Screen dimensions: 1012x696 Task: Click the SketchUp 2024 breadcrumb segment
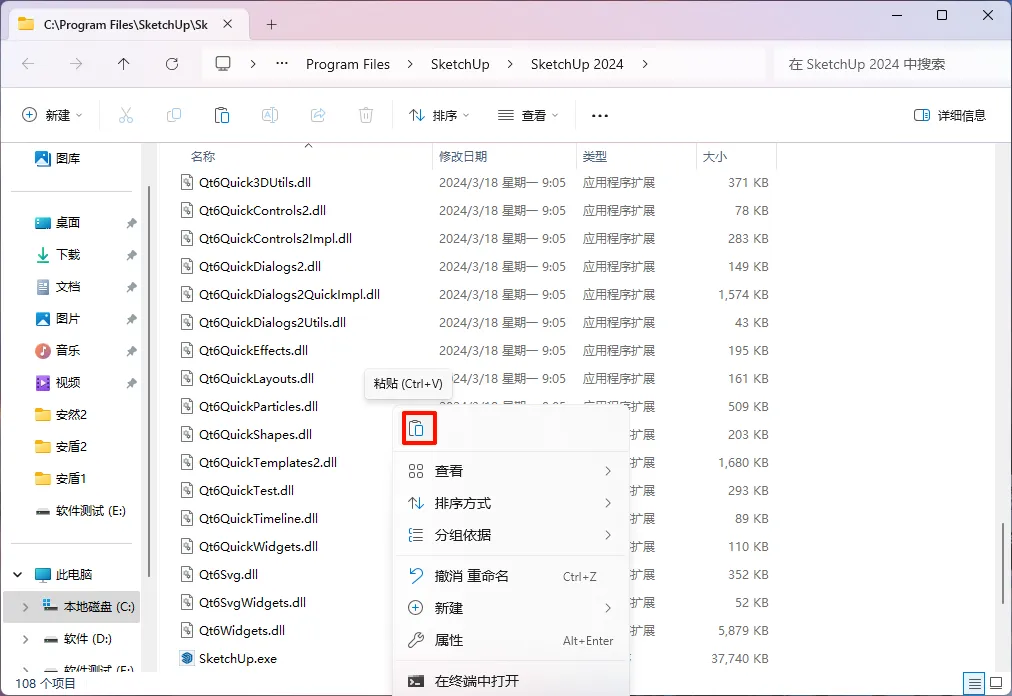(577, 64)
